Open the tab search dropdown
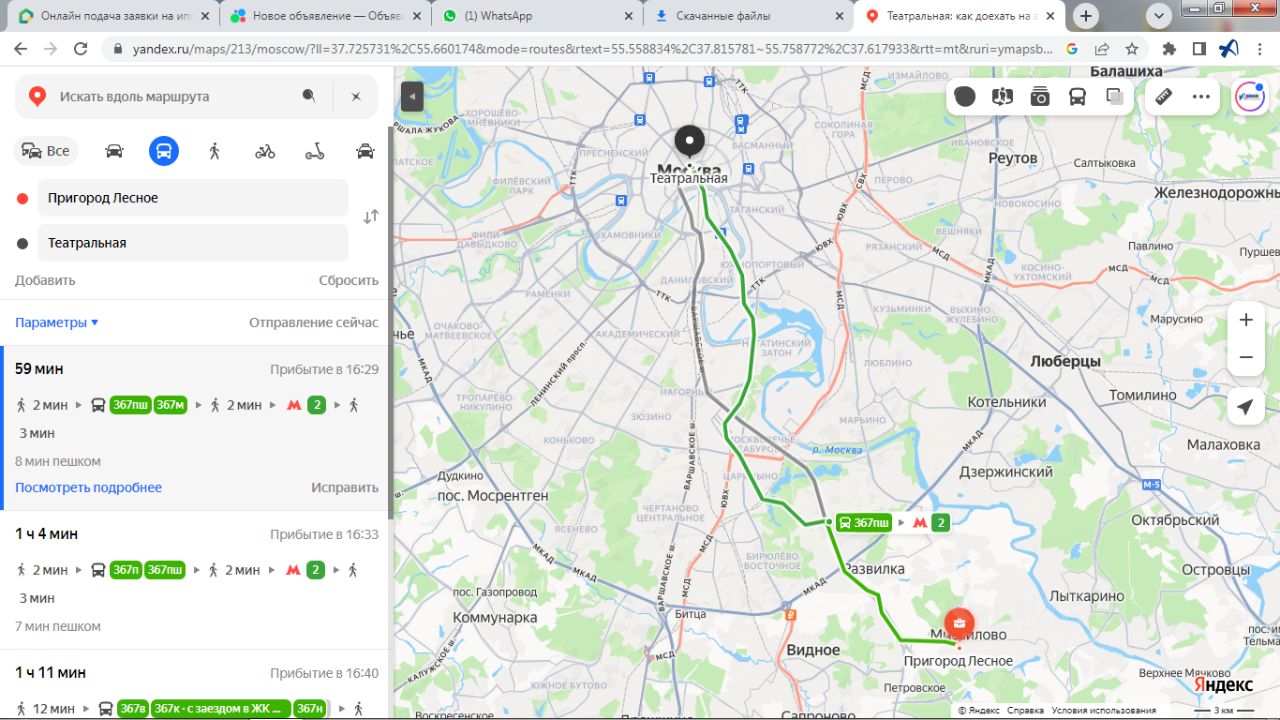Screen dimensions: 1280x720 tap(1158, 16)
